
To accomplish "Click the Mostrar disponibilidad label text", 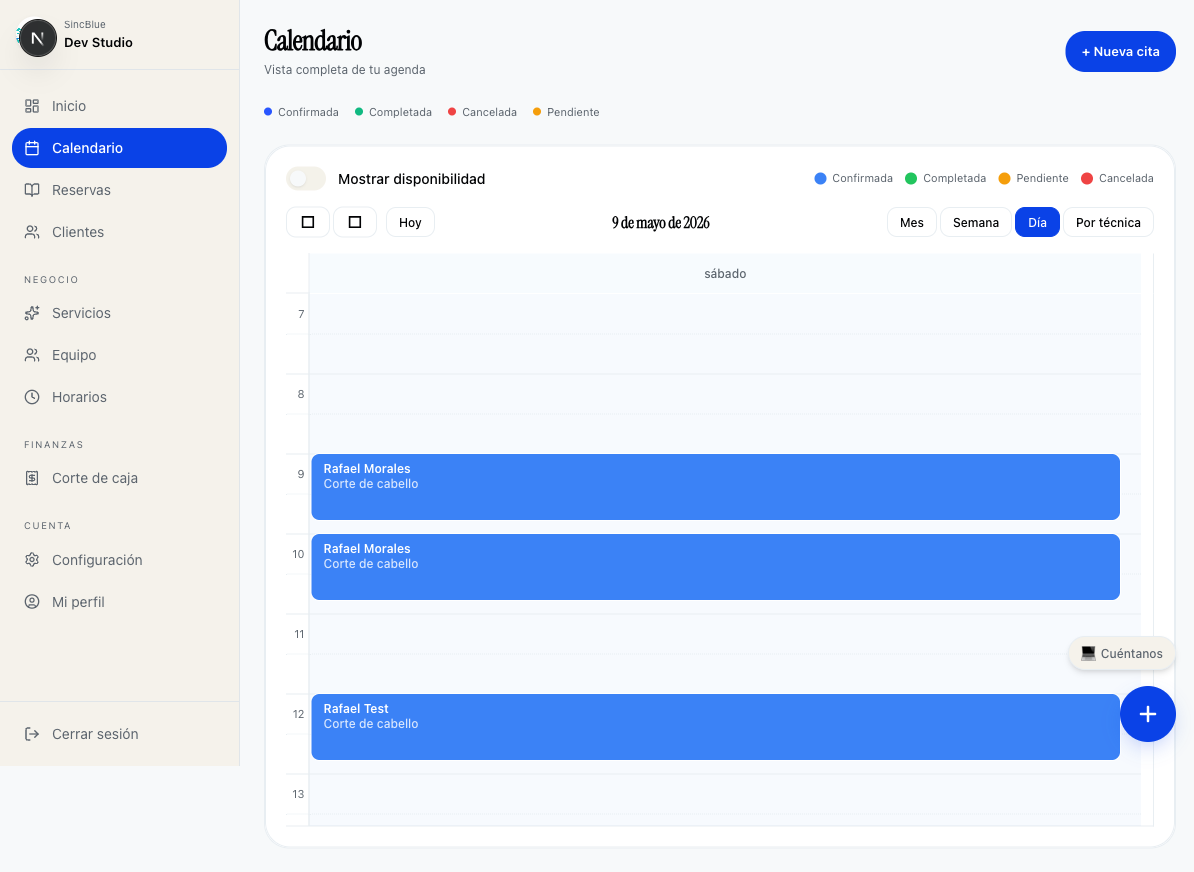I will point(411,179).
